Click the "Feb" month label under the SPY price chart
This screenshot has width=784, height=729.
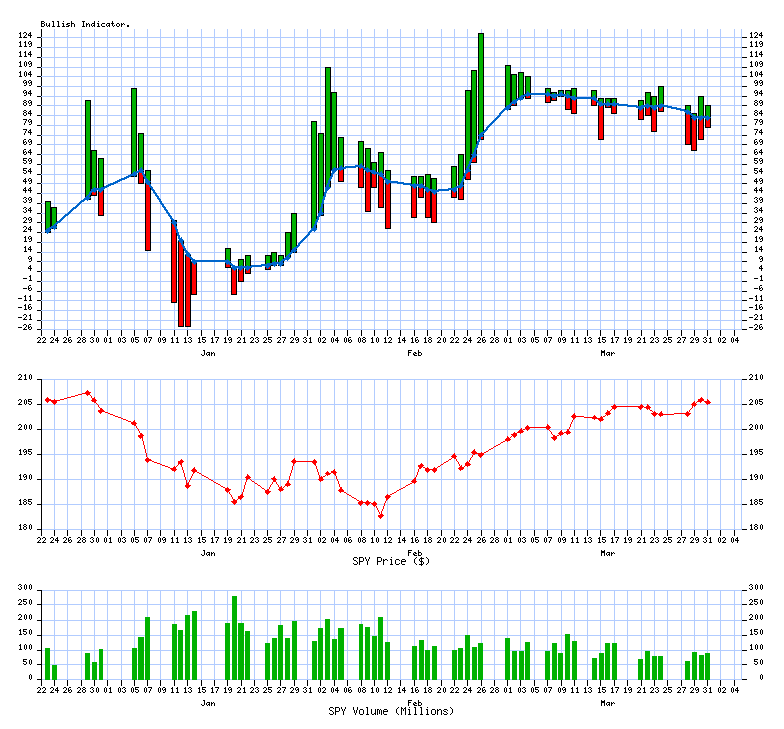click(414, 552)
